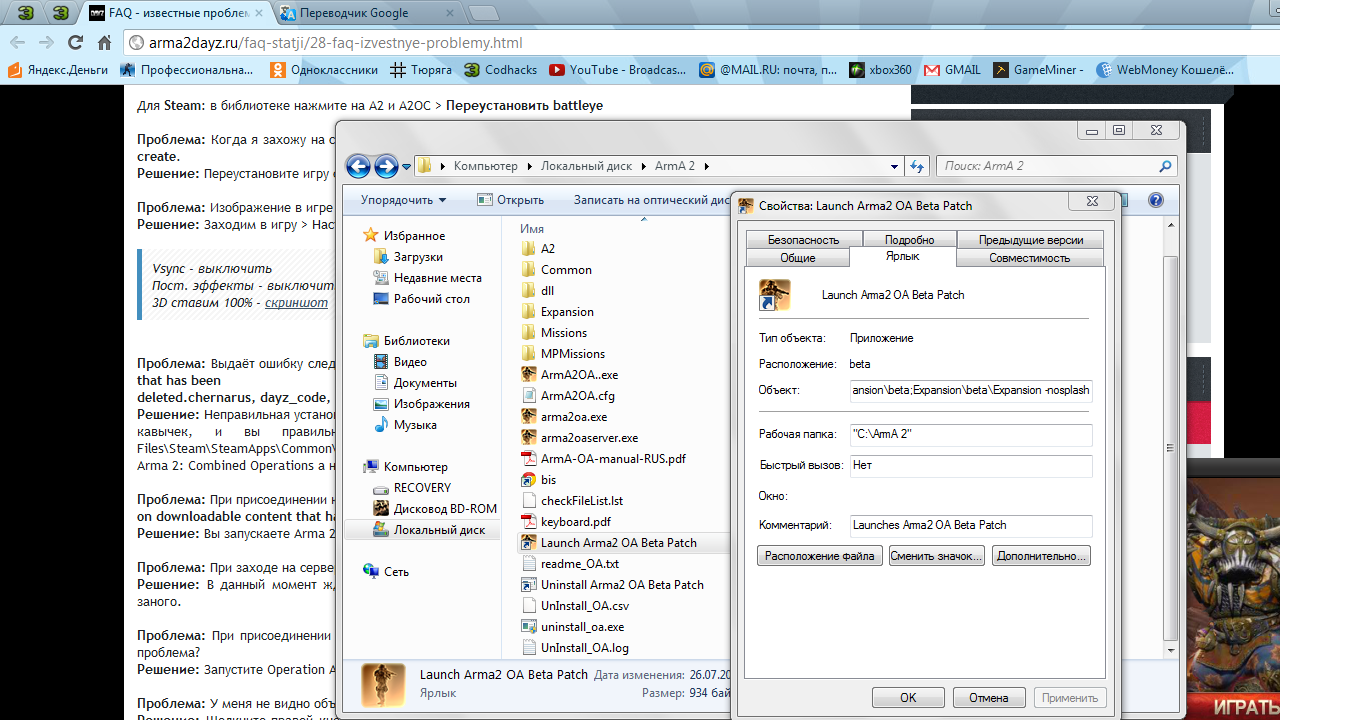Click Имя column header

click(532, 229)
